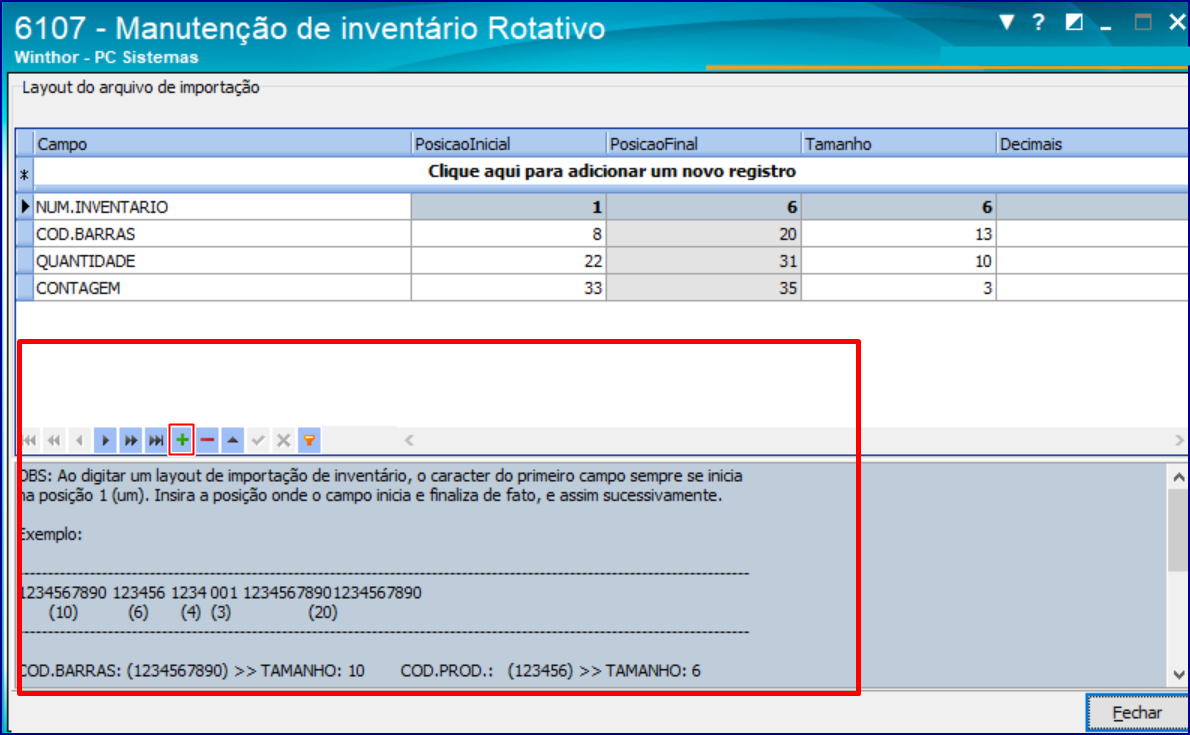Click the OBS instructions text in memo area
Screen dimensions: 1190x735
(381, 486)
